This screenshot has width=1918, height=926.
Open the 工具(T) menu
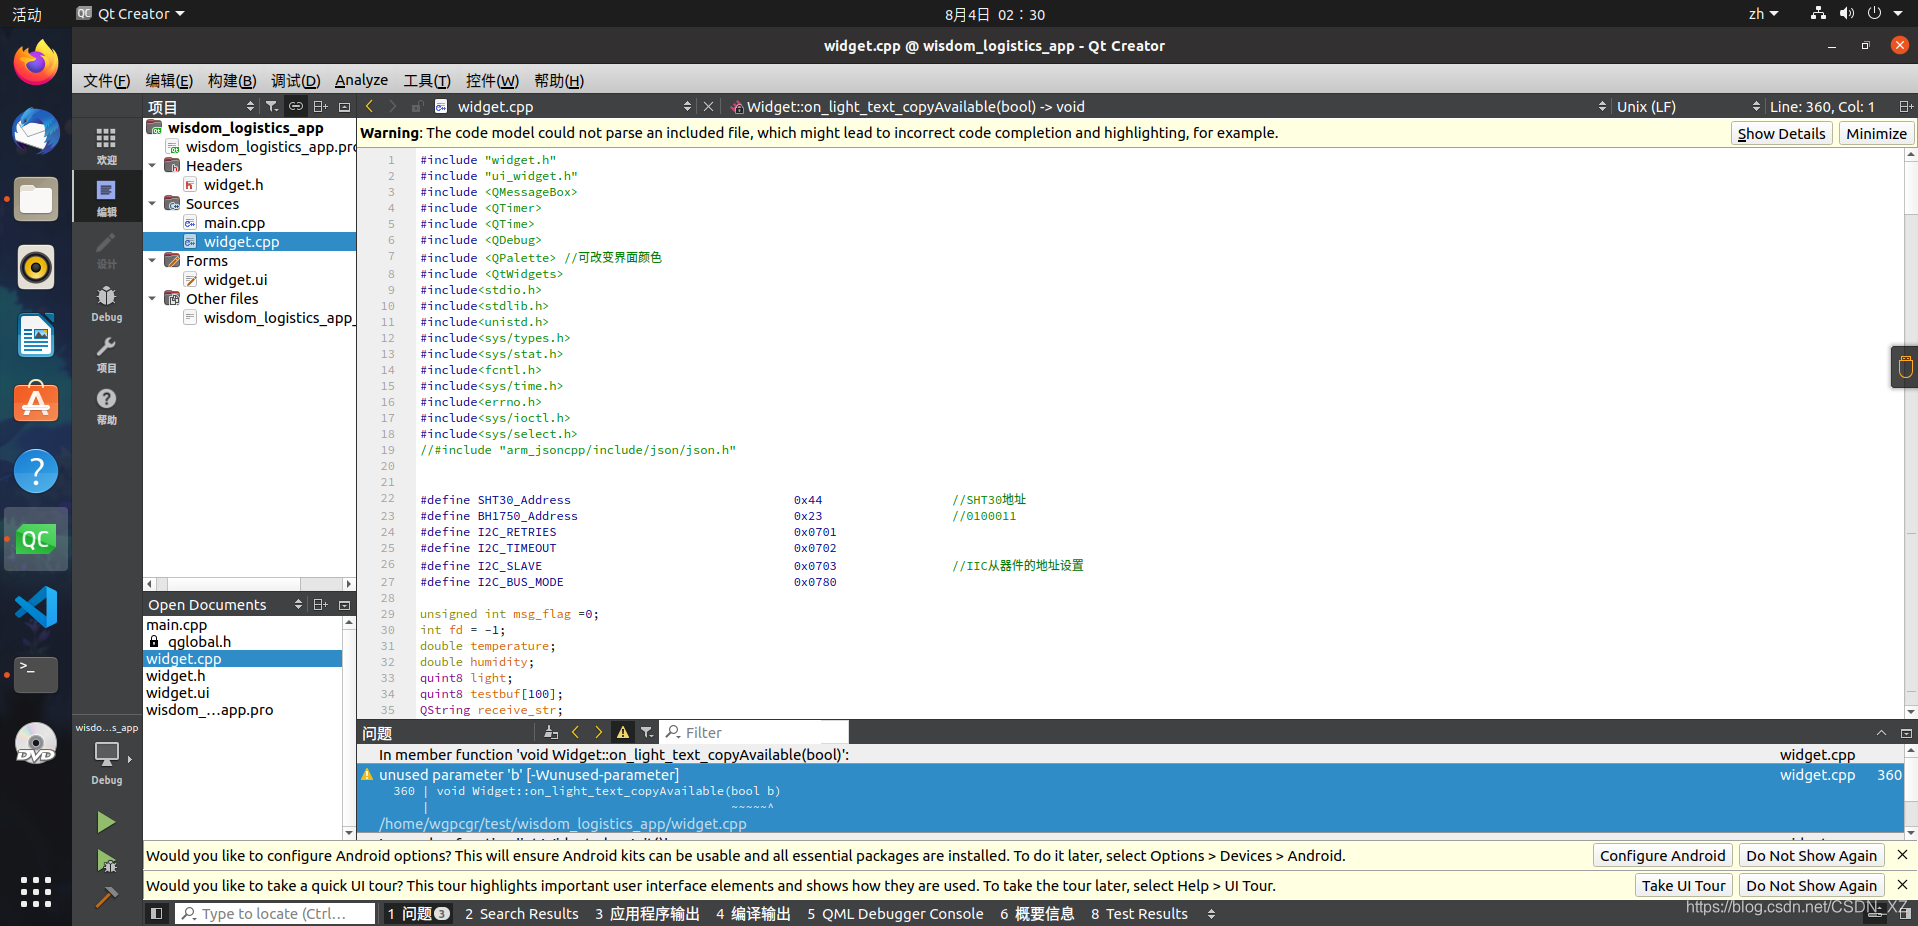[427, 80]
